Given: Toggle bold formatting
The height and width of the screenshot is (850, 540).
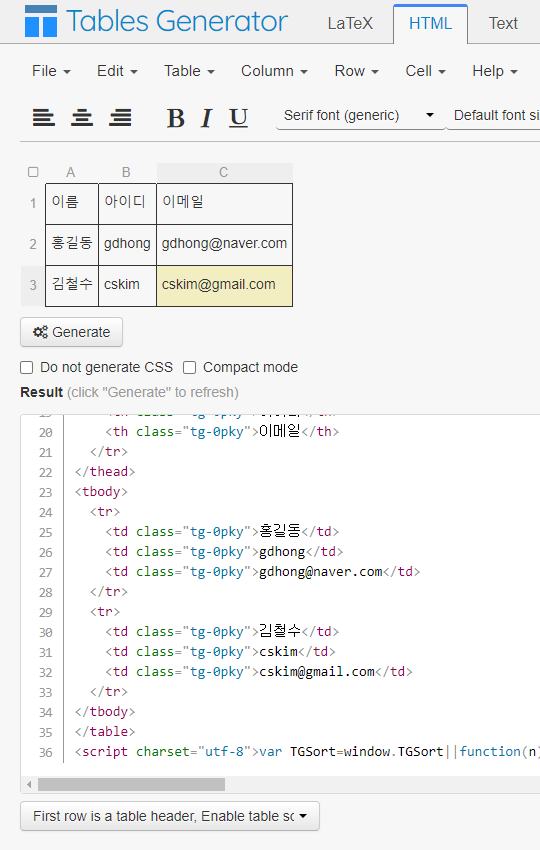Looking at the screenshot, I should pyautogui.click(x=176, y=118).
